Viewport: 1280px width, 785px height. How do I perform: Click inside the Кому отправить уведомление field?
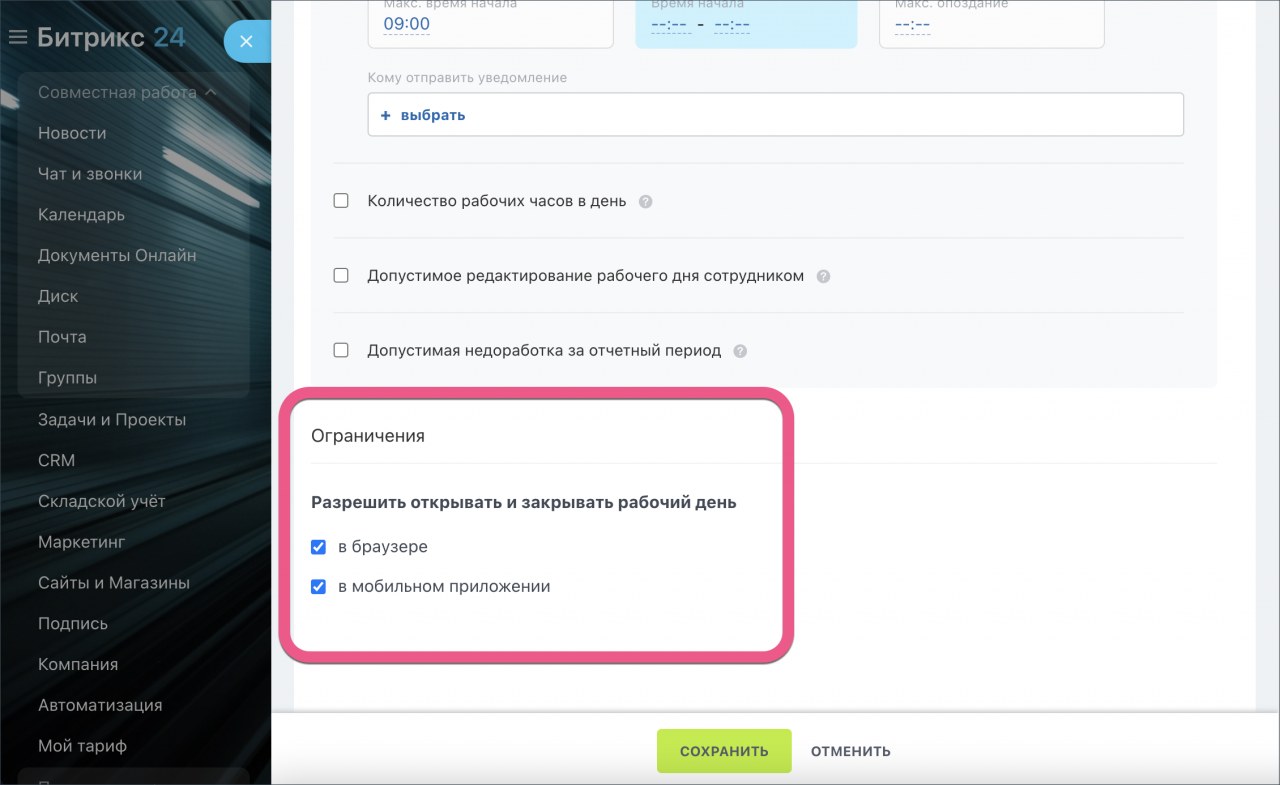coord(776,115)
